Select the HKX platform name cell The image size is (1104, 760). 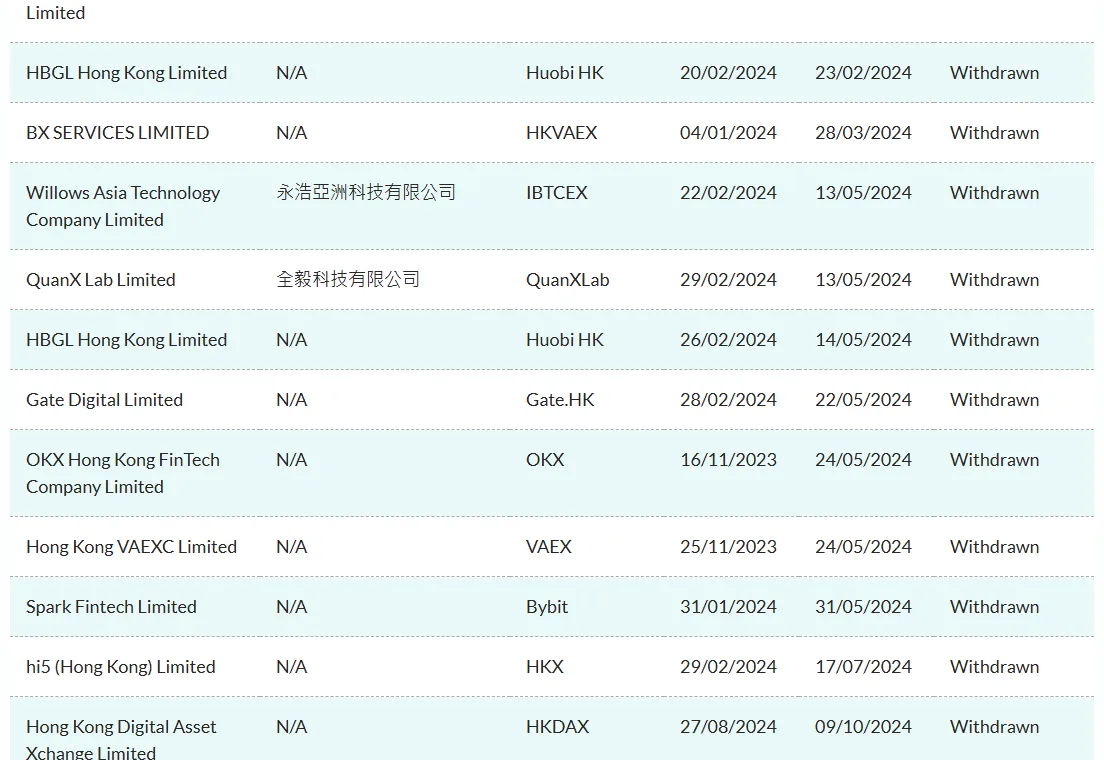pyautogui.click(x=544, y=666)
